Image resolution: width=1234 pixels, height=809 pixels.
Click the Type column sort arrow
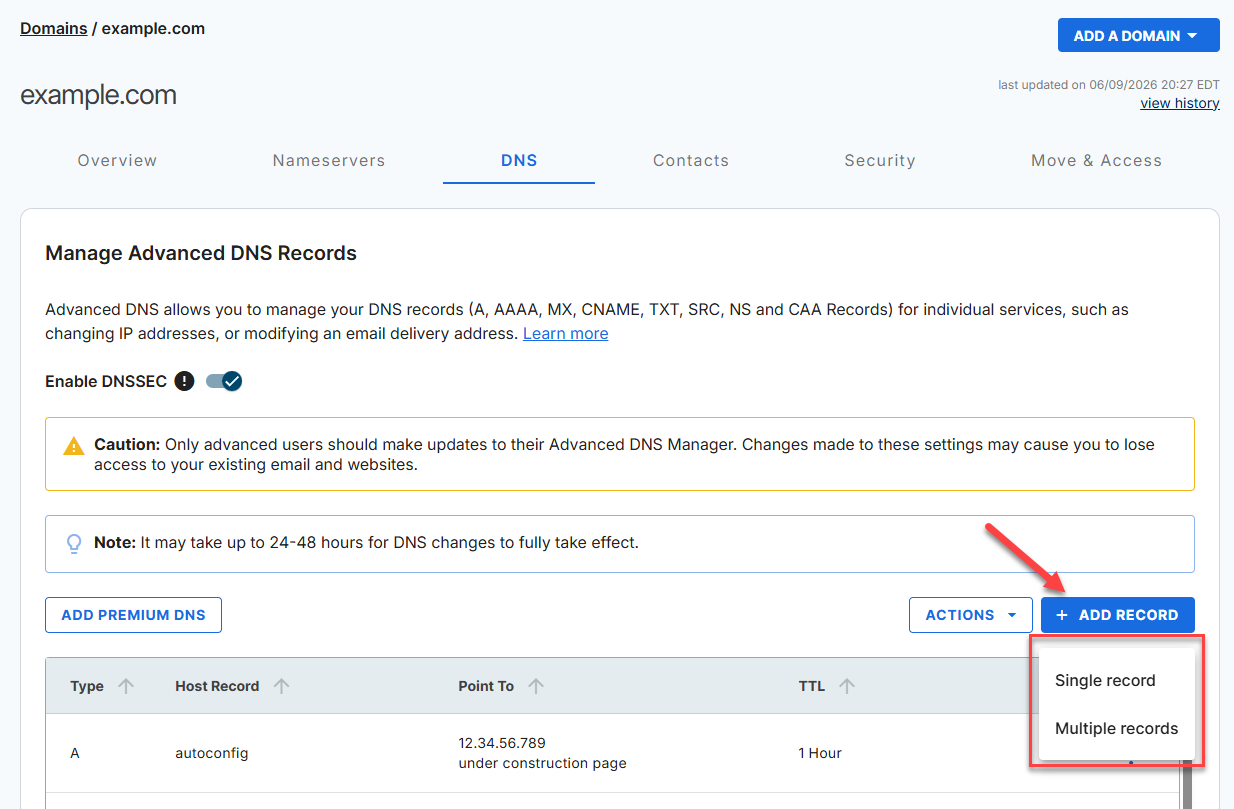[126, 686]
